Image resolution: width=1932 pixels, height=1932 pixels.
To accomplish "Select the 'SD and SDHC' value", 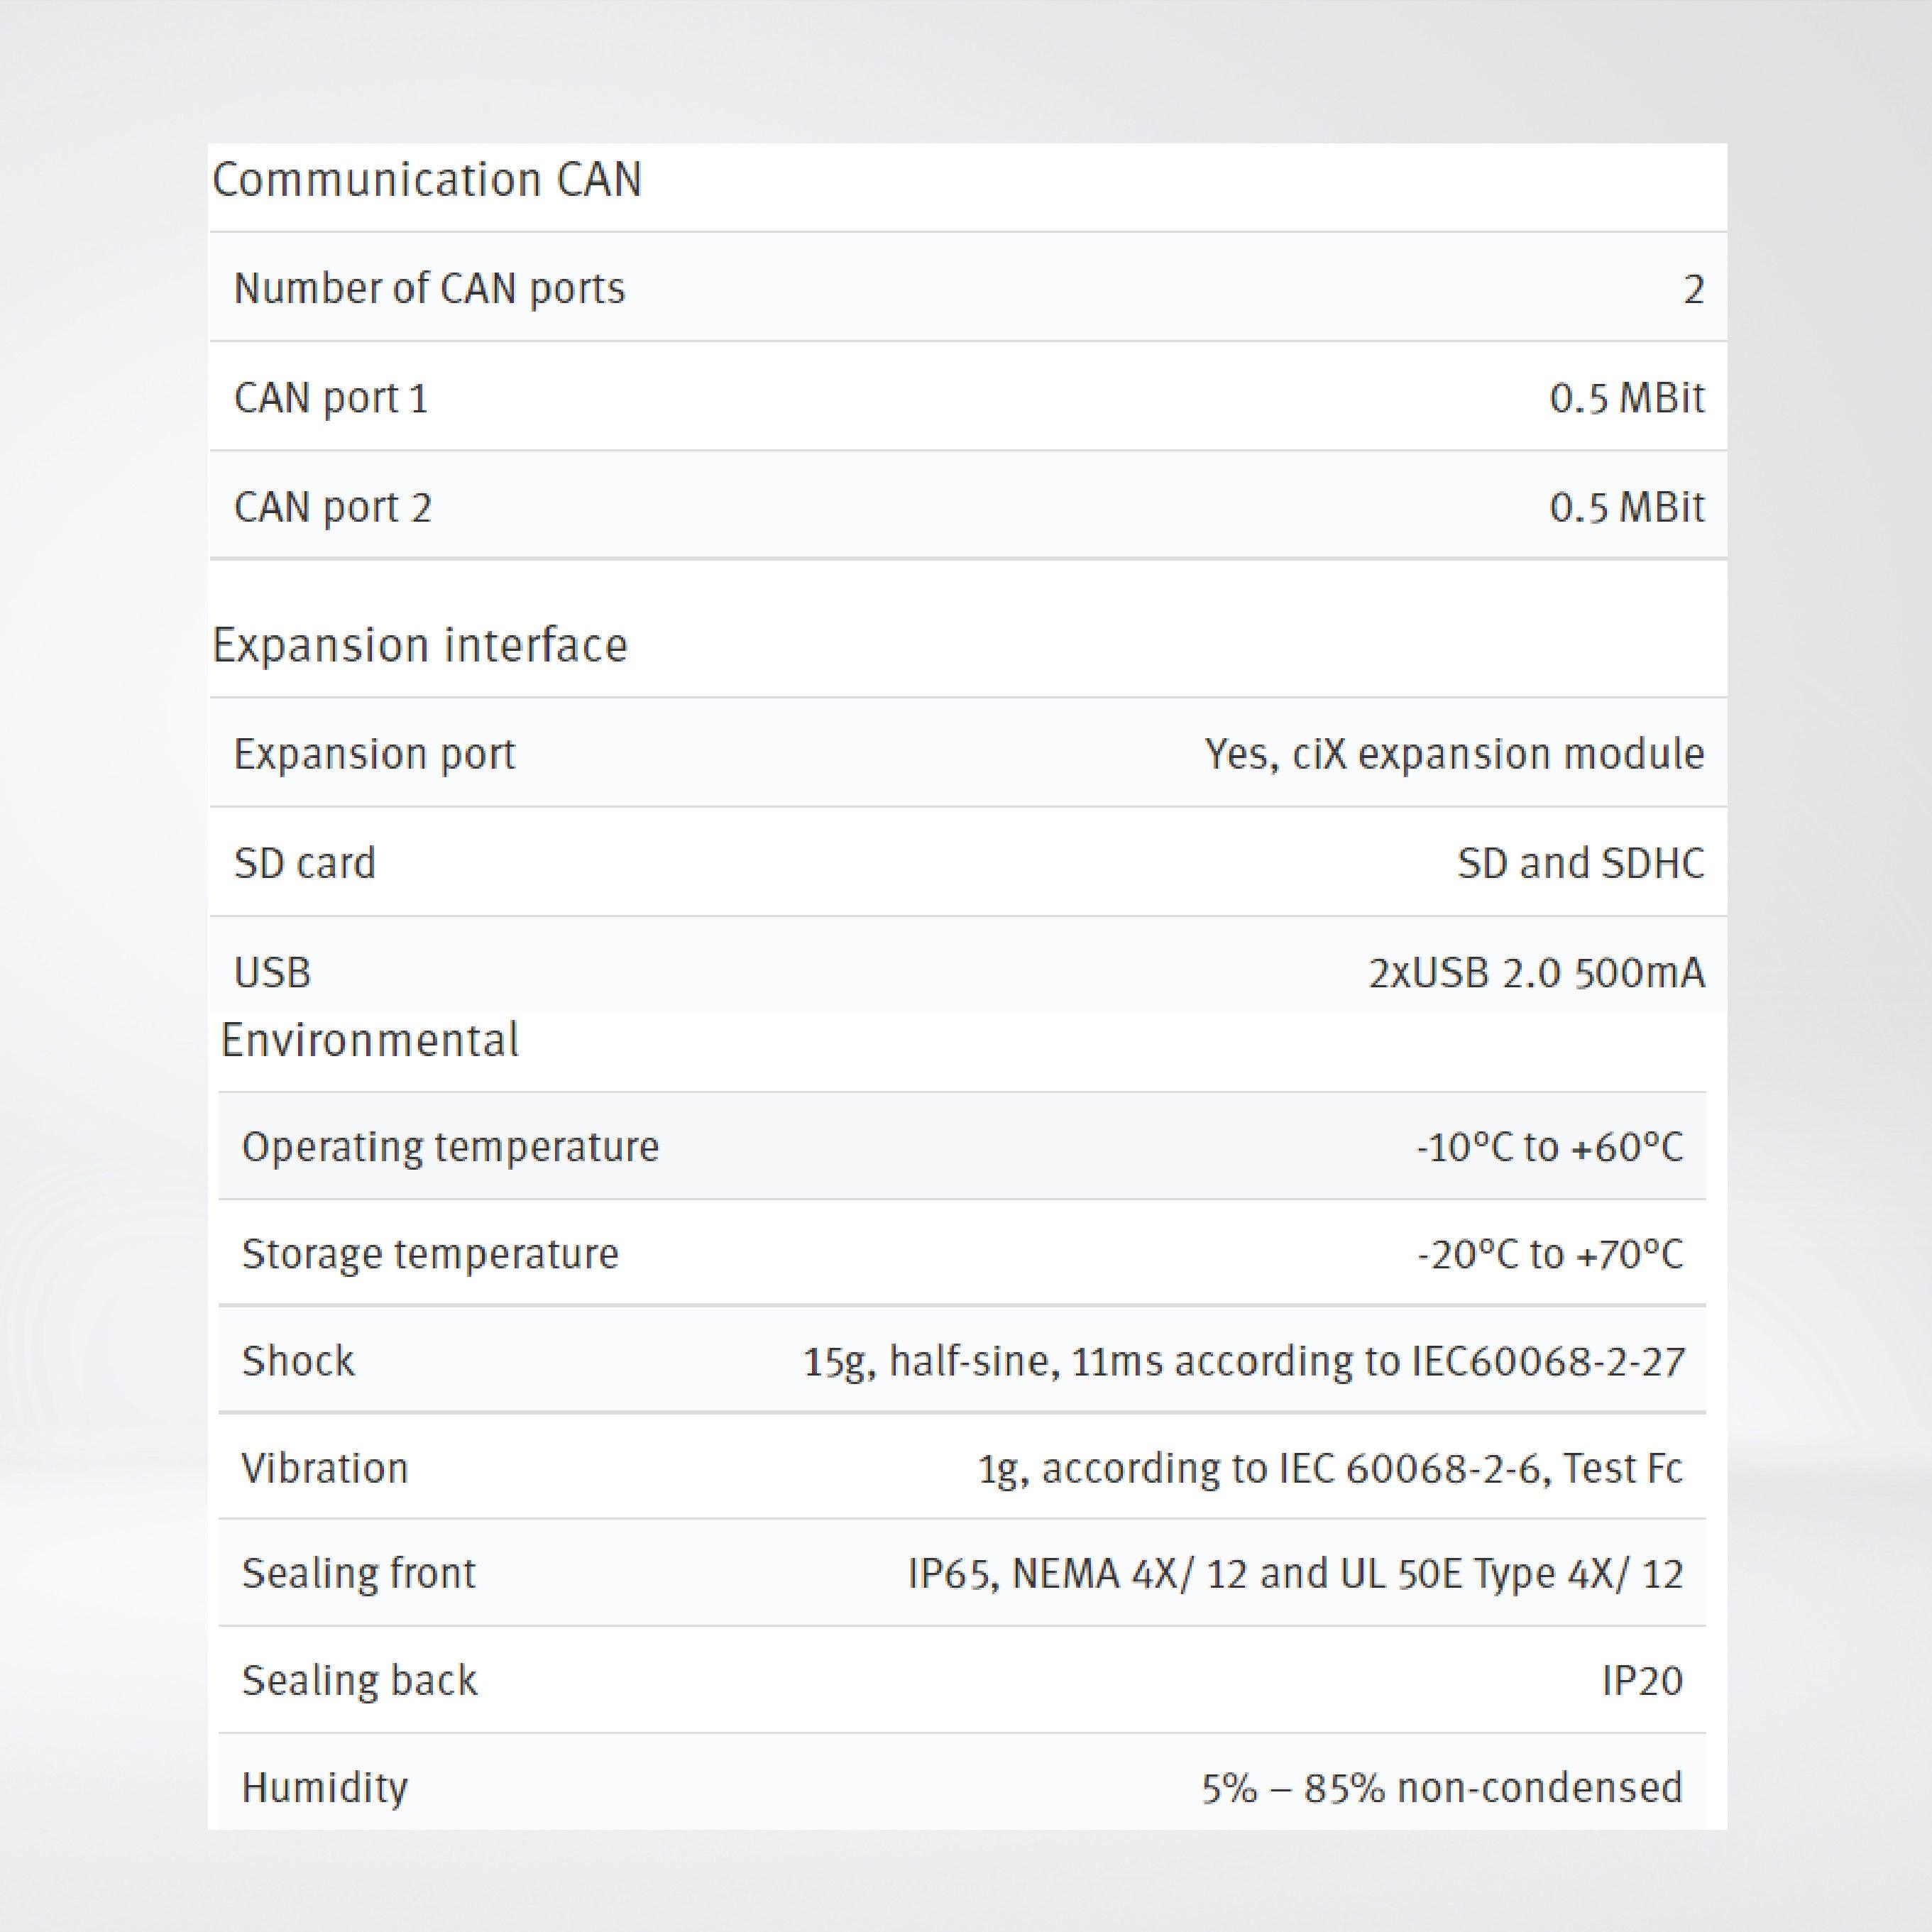I will pyautogui.click(x=1580, y=863).
